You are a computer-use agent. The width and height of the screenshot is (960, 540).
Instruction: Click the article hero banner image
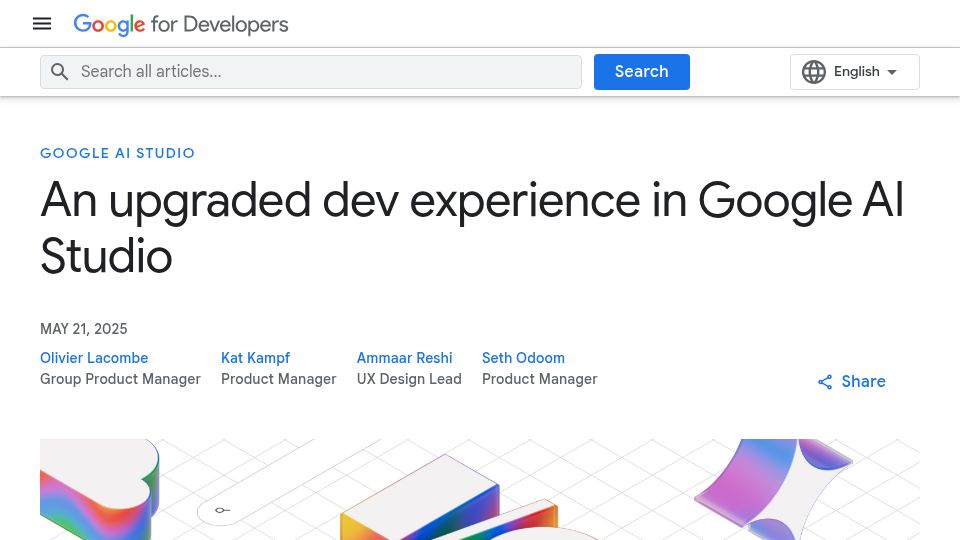point(480,489)
